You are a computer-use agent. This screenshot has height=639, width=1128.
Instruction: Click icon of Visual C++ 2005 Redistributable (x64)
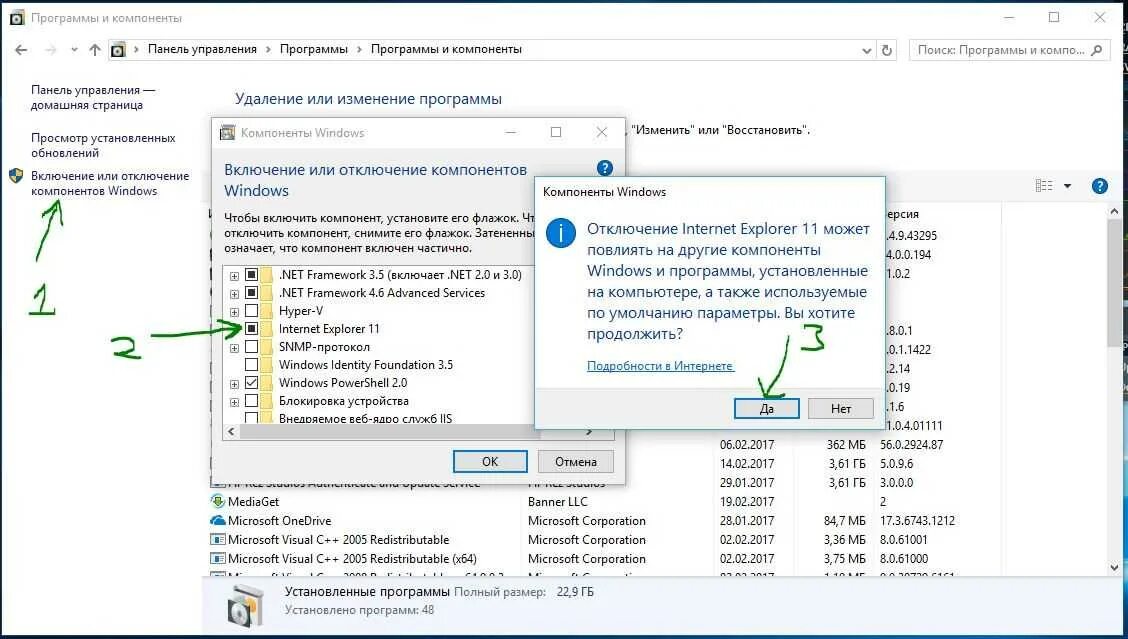pyautogui.click(x=217, y=558)
